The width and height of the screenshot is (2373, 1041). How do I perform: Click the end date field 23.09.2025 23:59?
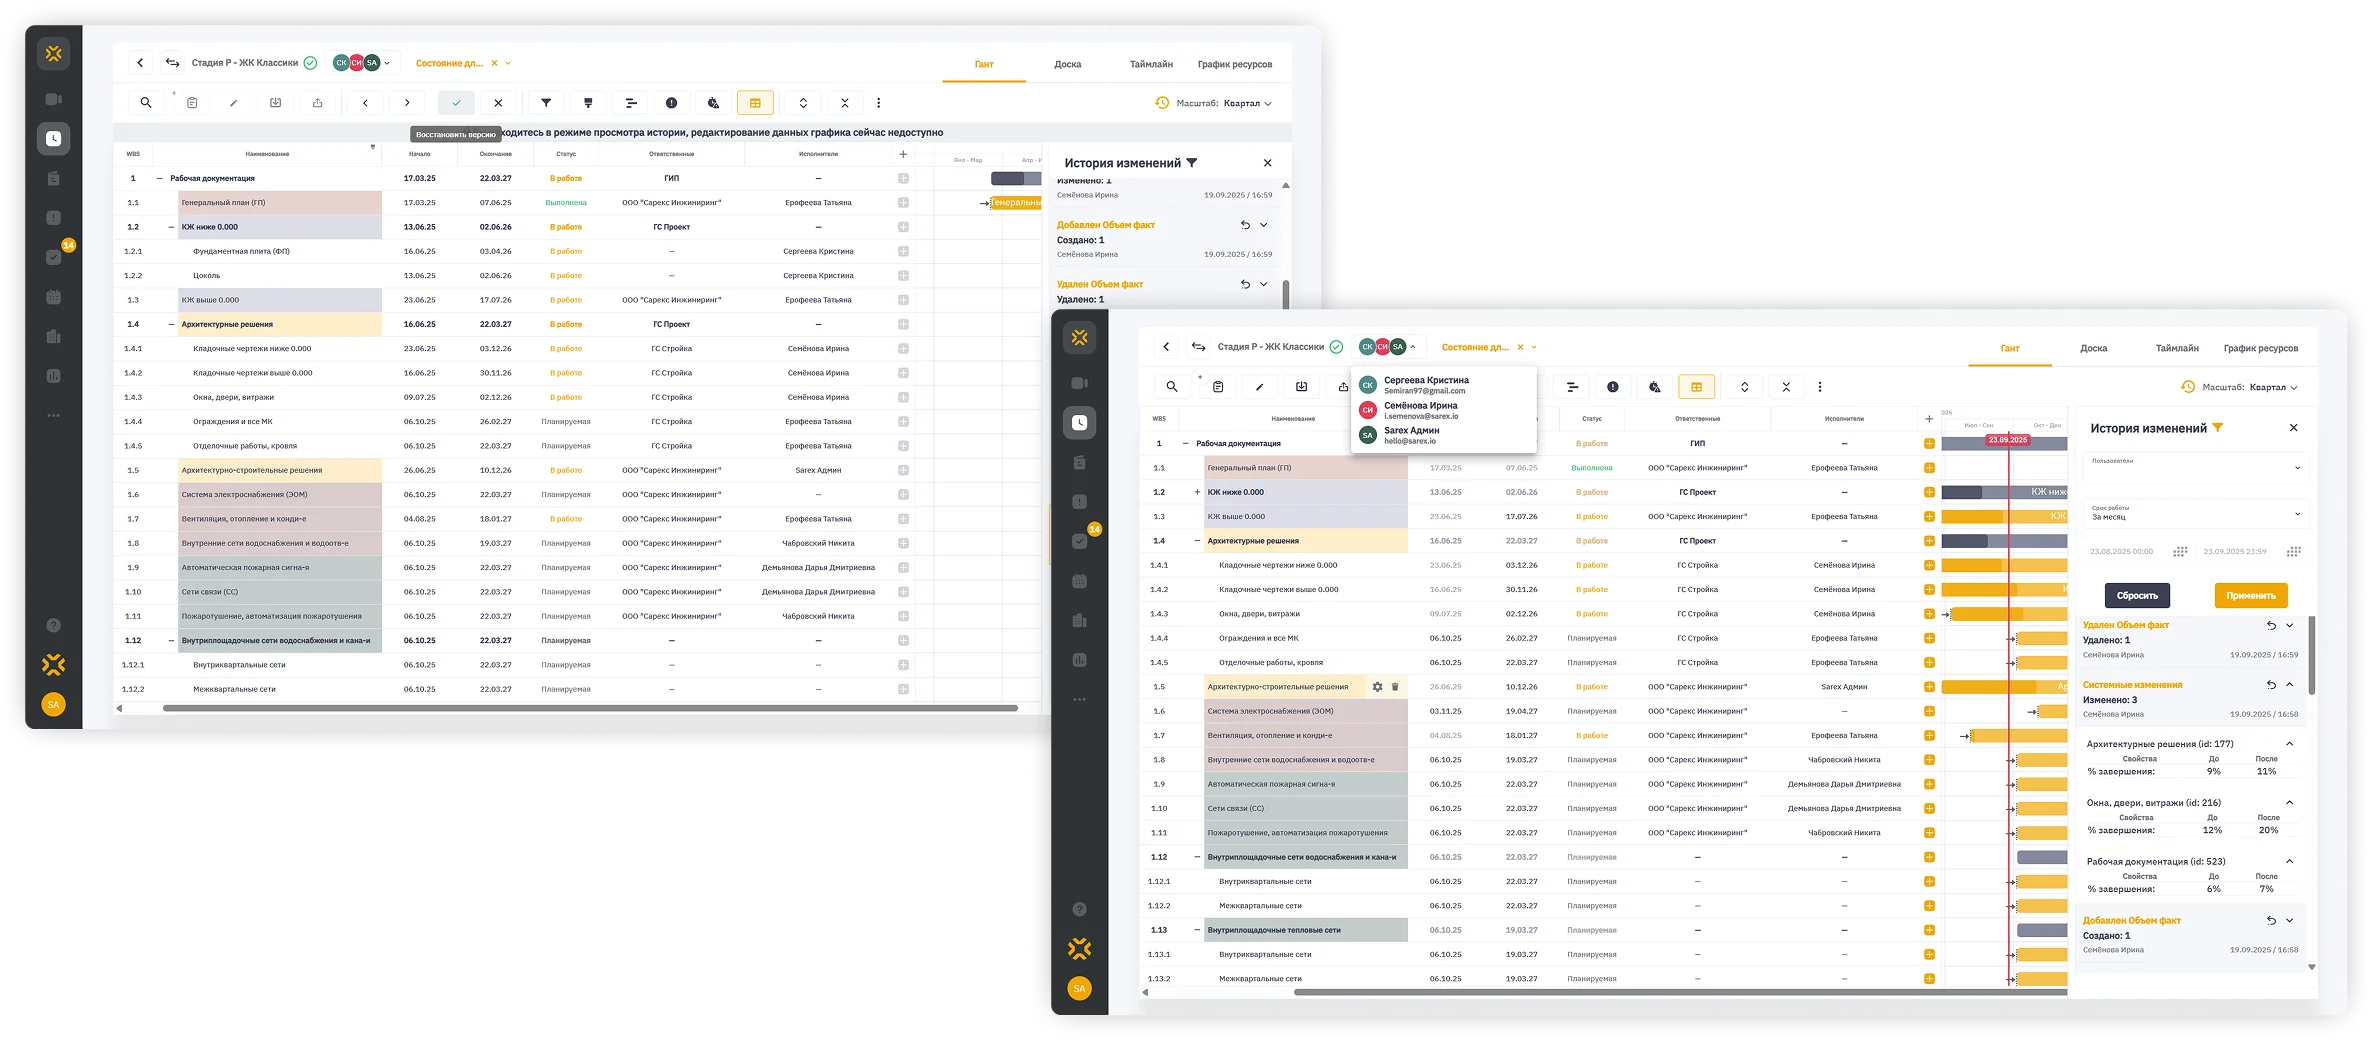[x=2234, y=552]
